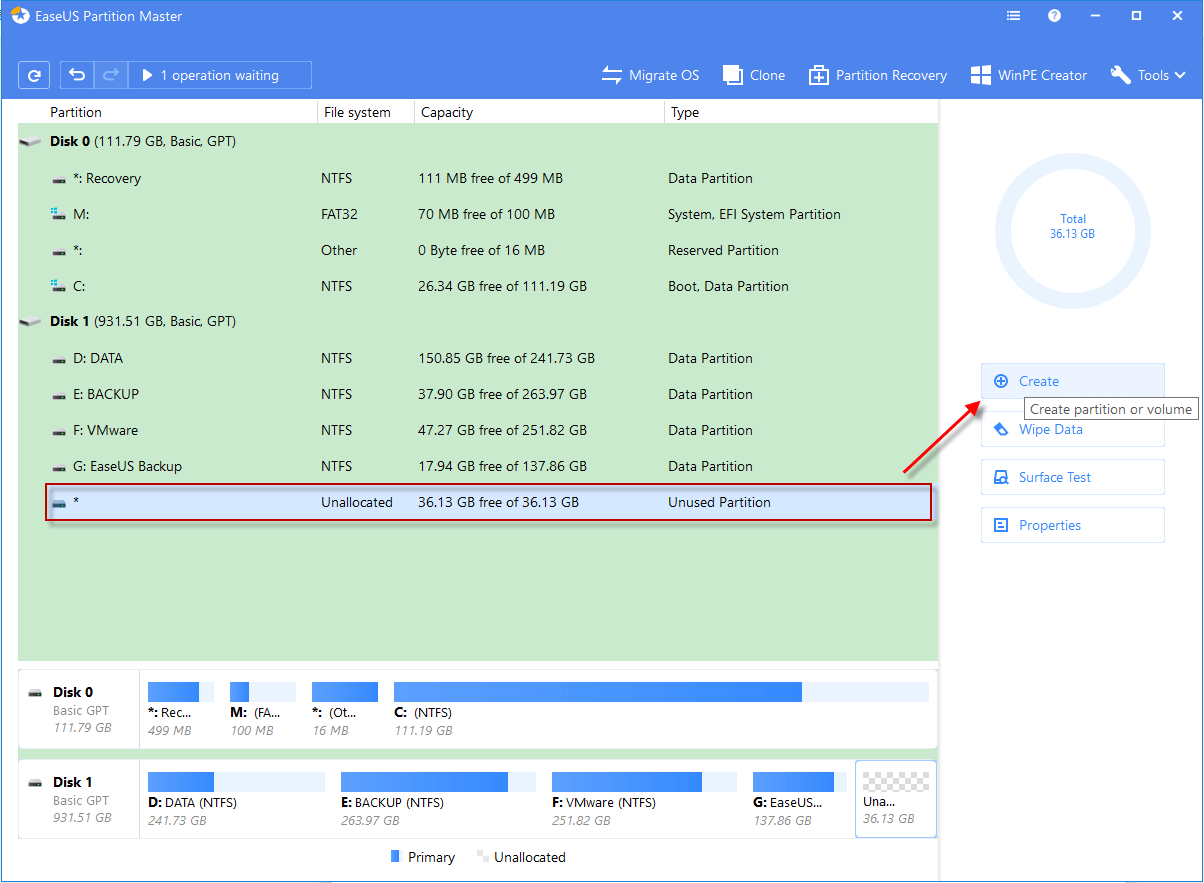The height and width of the screenshot is (883, 1204).
Task: Sort by the File system column header
Action: 357,112
